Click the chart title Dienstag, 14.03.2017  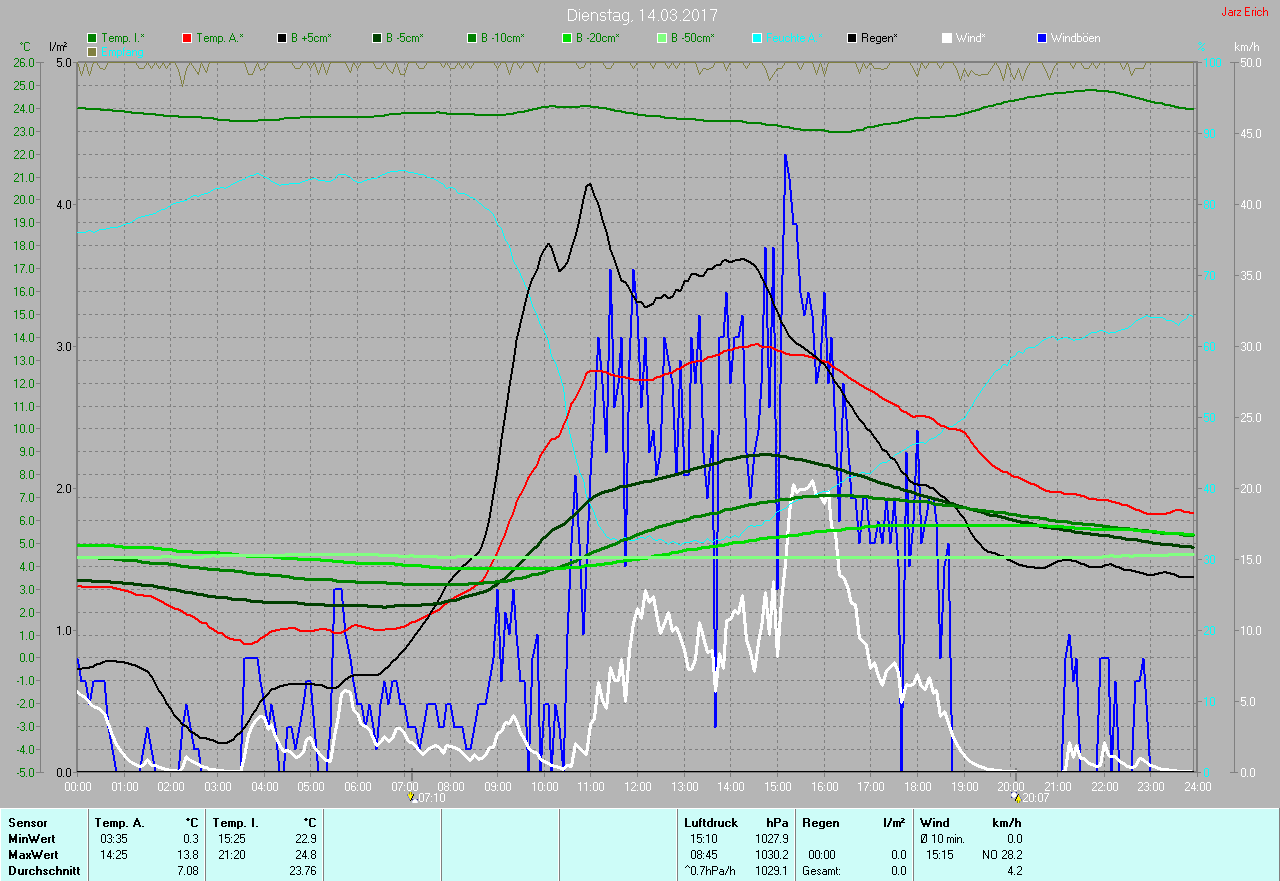(x=641, y=15)
